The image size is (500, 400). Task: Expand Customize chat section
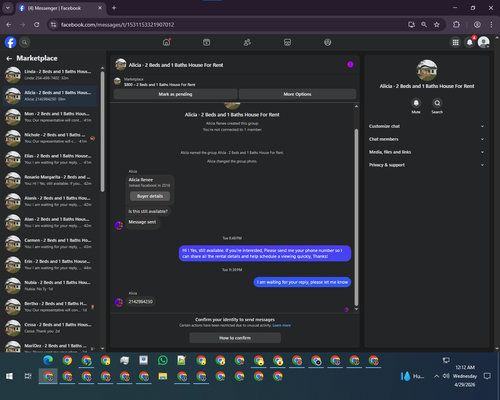click(x=426, y=126)
